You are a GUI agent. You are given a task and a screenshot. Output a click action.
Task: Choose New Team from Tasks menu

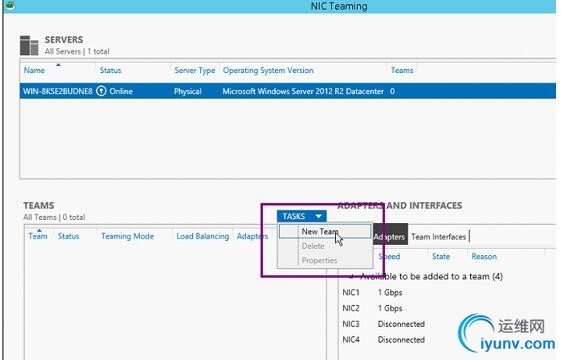click(325, 232)
